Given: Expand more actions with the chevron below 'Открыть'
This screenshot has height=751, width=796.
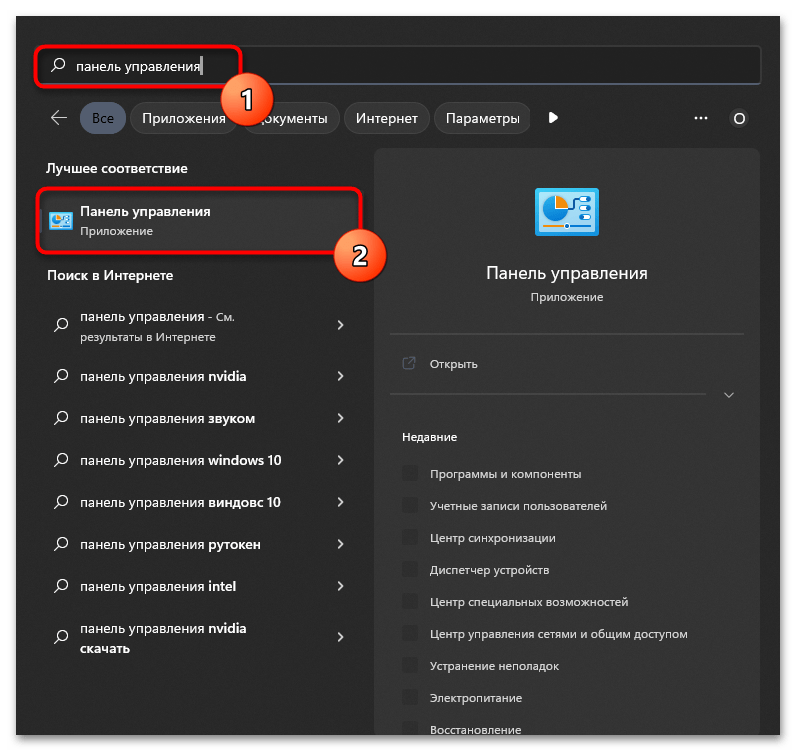Looking at the screenshot, I should (728, 395).
